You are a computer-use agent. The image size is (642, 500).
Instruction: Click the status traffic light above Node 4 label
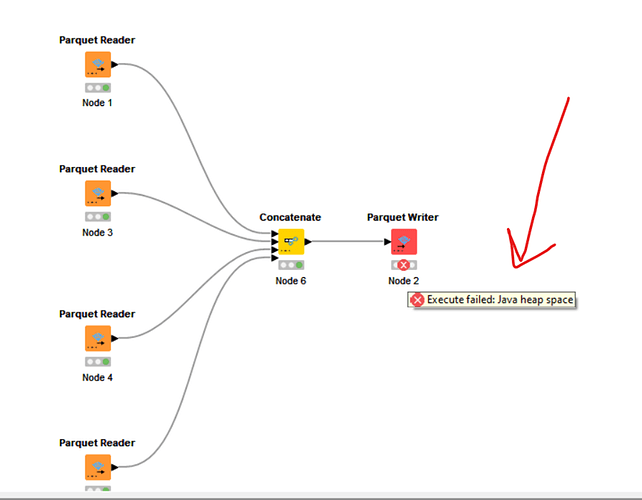click(x=97, y=361)
